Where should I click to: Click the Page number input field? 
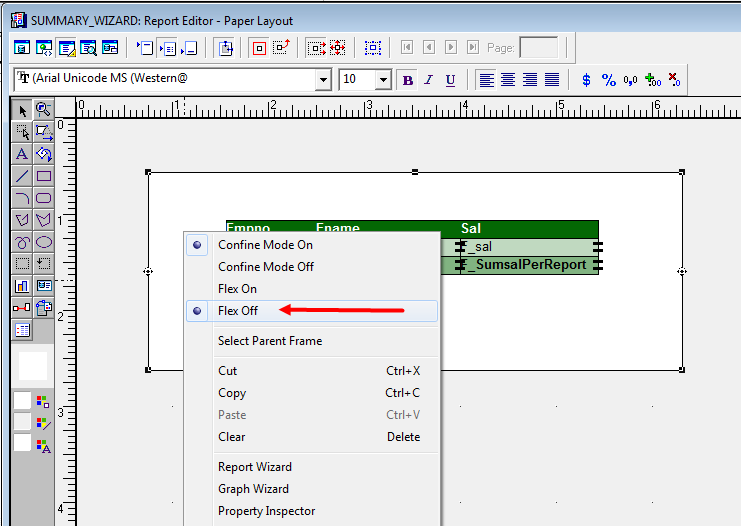click(x=538, y=47)
